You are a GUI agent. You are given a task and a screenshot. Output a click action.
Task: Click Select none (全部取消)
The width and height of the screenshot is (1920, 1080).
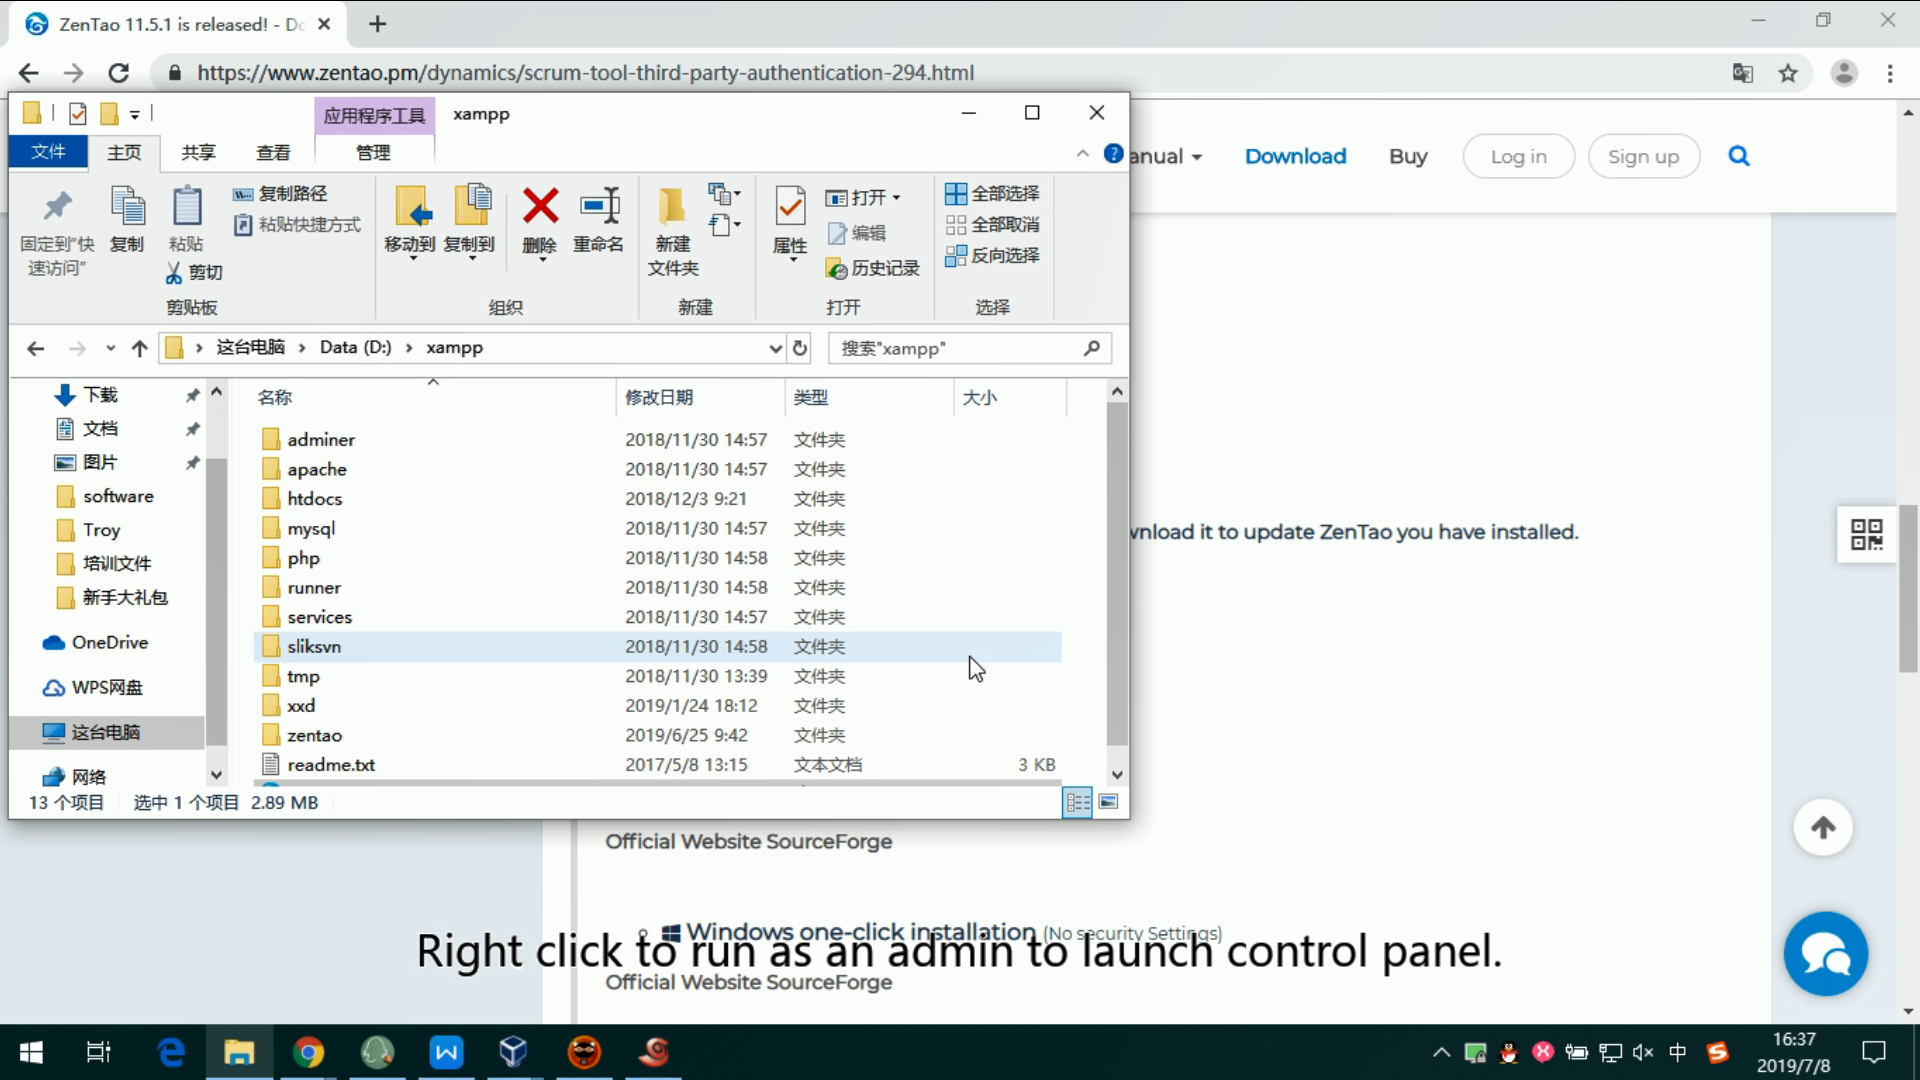coord(992,225)
